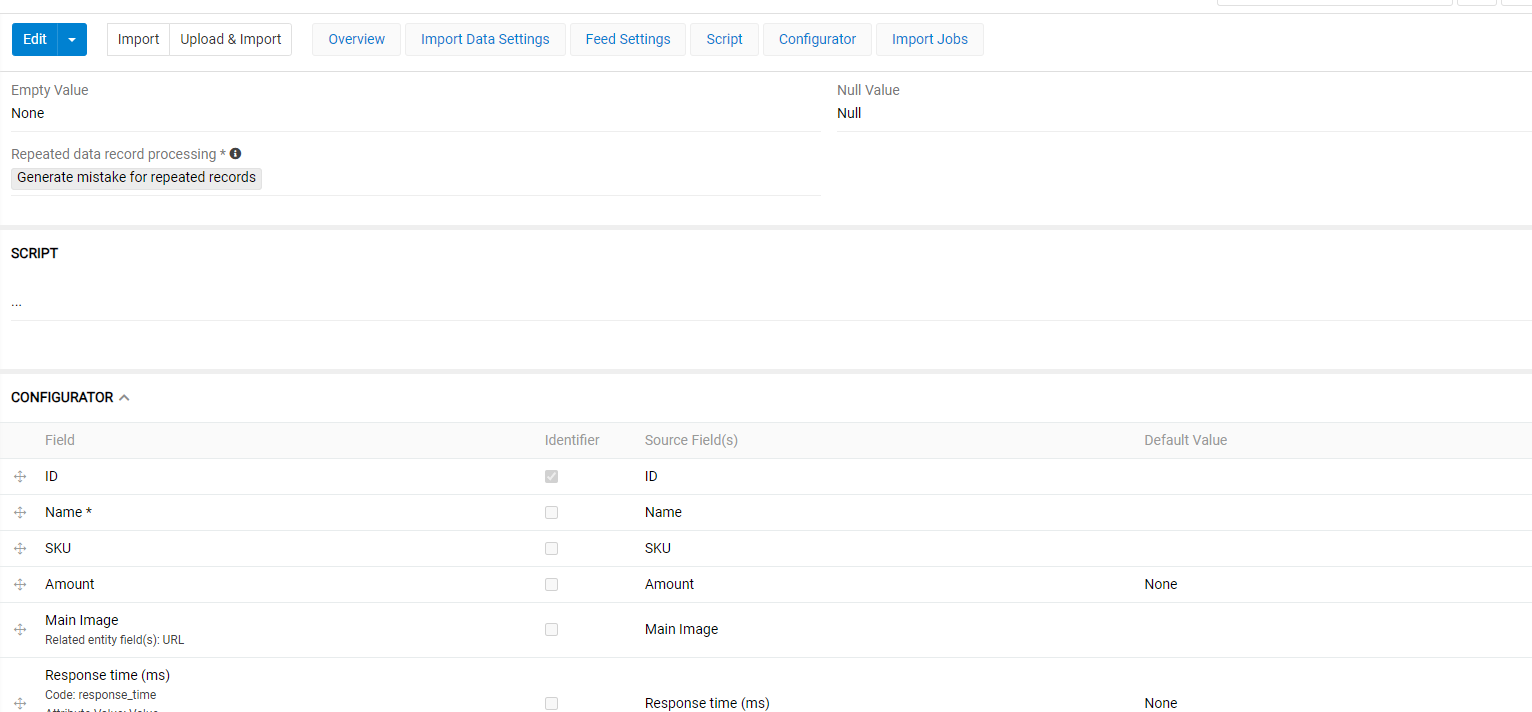The width and height of the screenshot is (1532, 712).
Task: Click the Upload & Import button
Action: pyautogui.click(x=230, y=39)
